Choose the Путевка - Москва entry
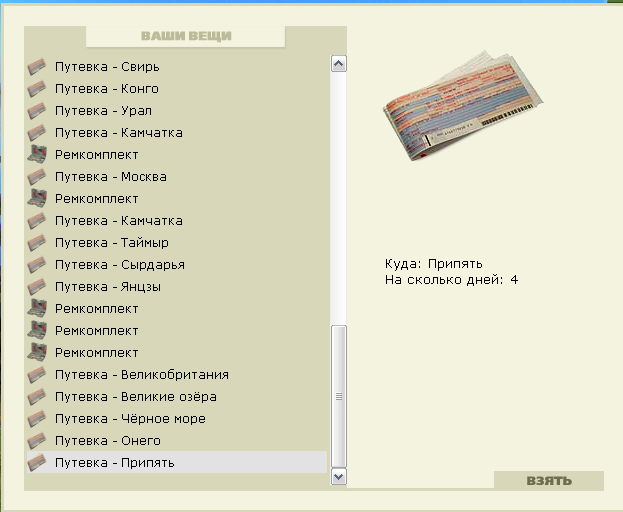The image size is (623, 512). pos(111,177)
